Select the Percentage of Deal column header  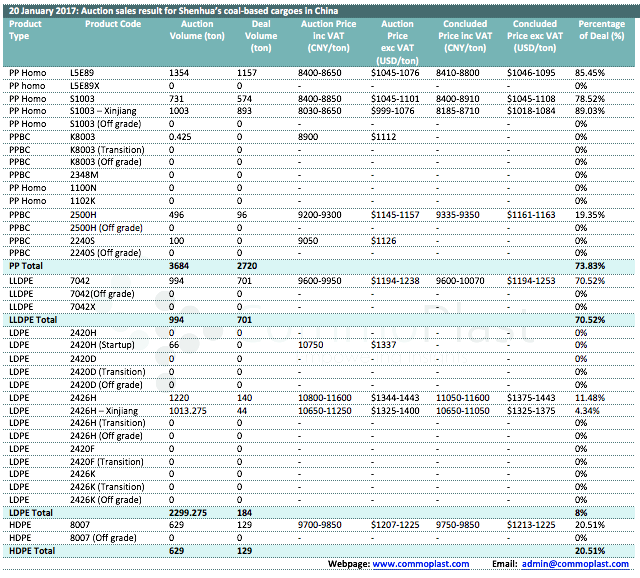601,35
